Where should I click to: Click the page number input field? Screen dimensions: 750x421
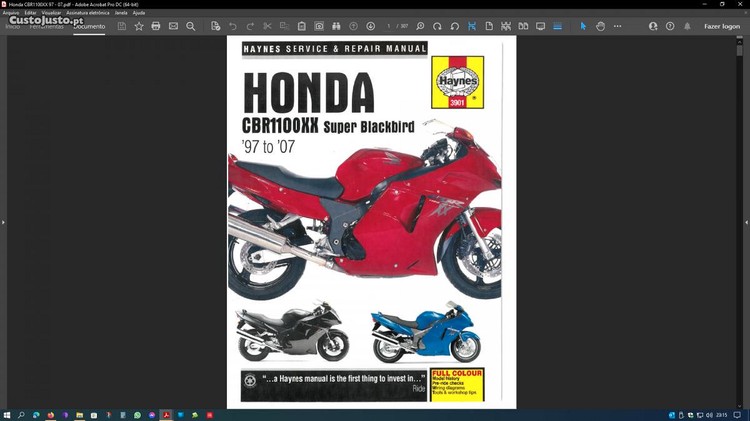(390, 26)
